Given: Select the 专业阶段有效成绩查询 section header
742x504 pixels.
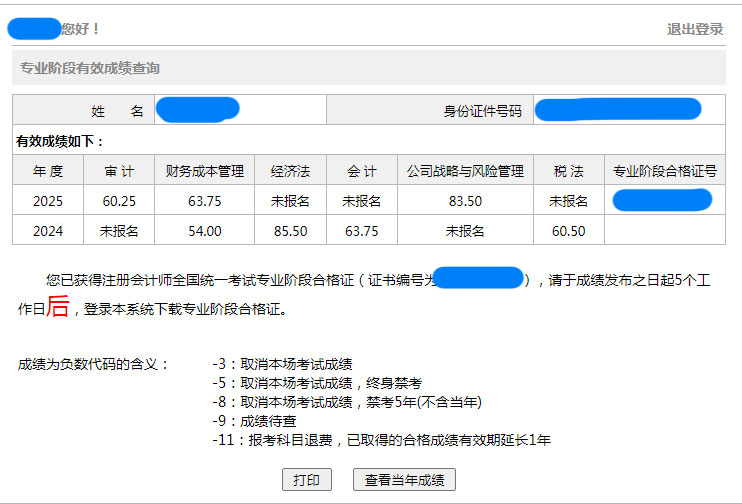Looking at the screenshot, I should 90,68.
